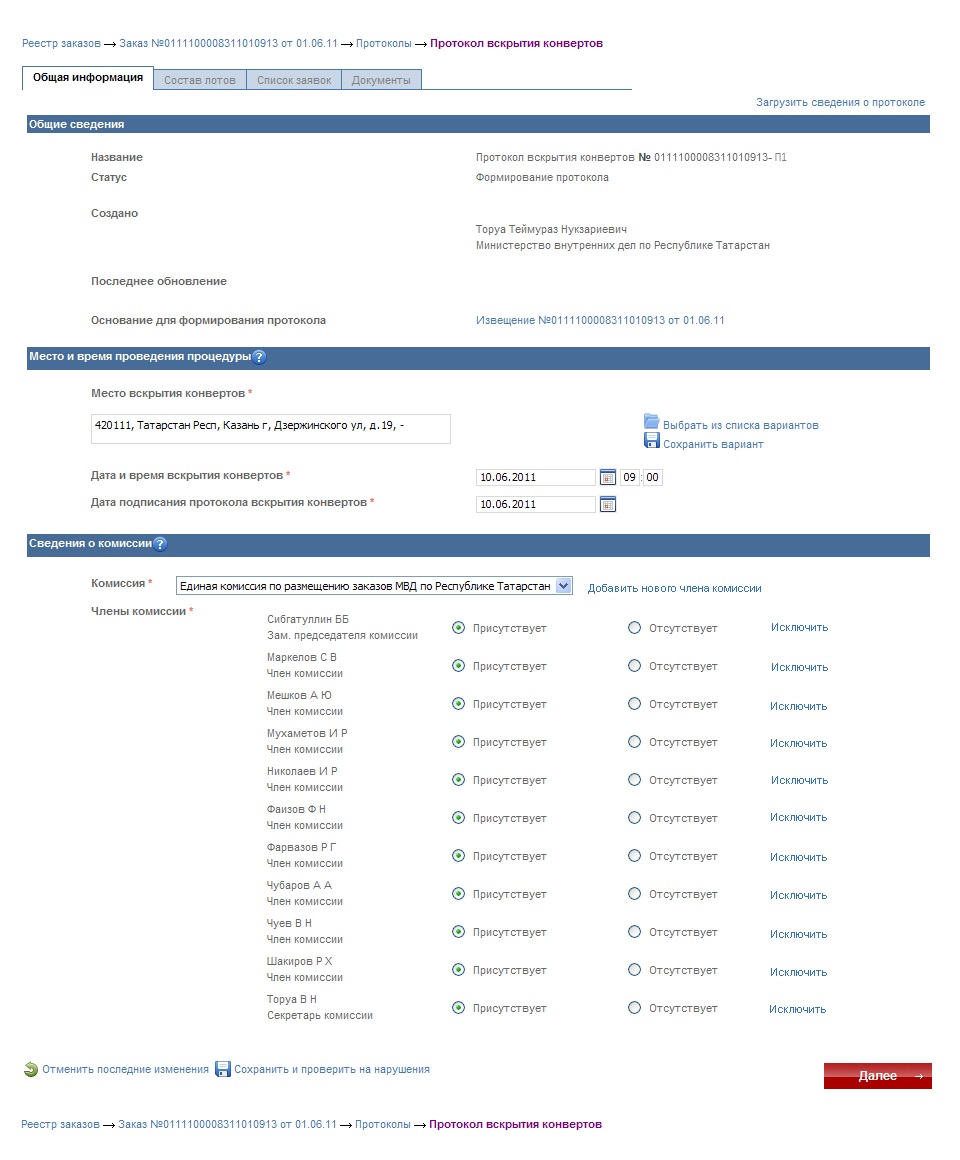960x1160 pixels.
Task: Click Загрузить сведения о протоколе link
Action: click(x=840, y=103)
